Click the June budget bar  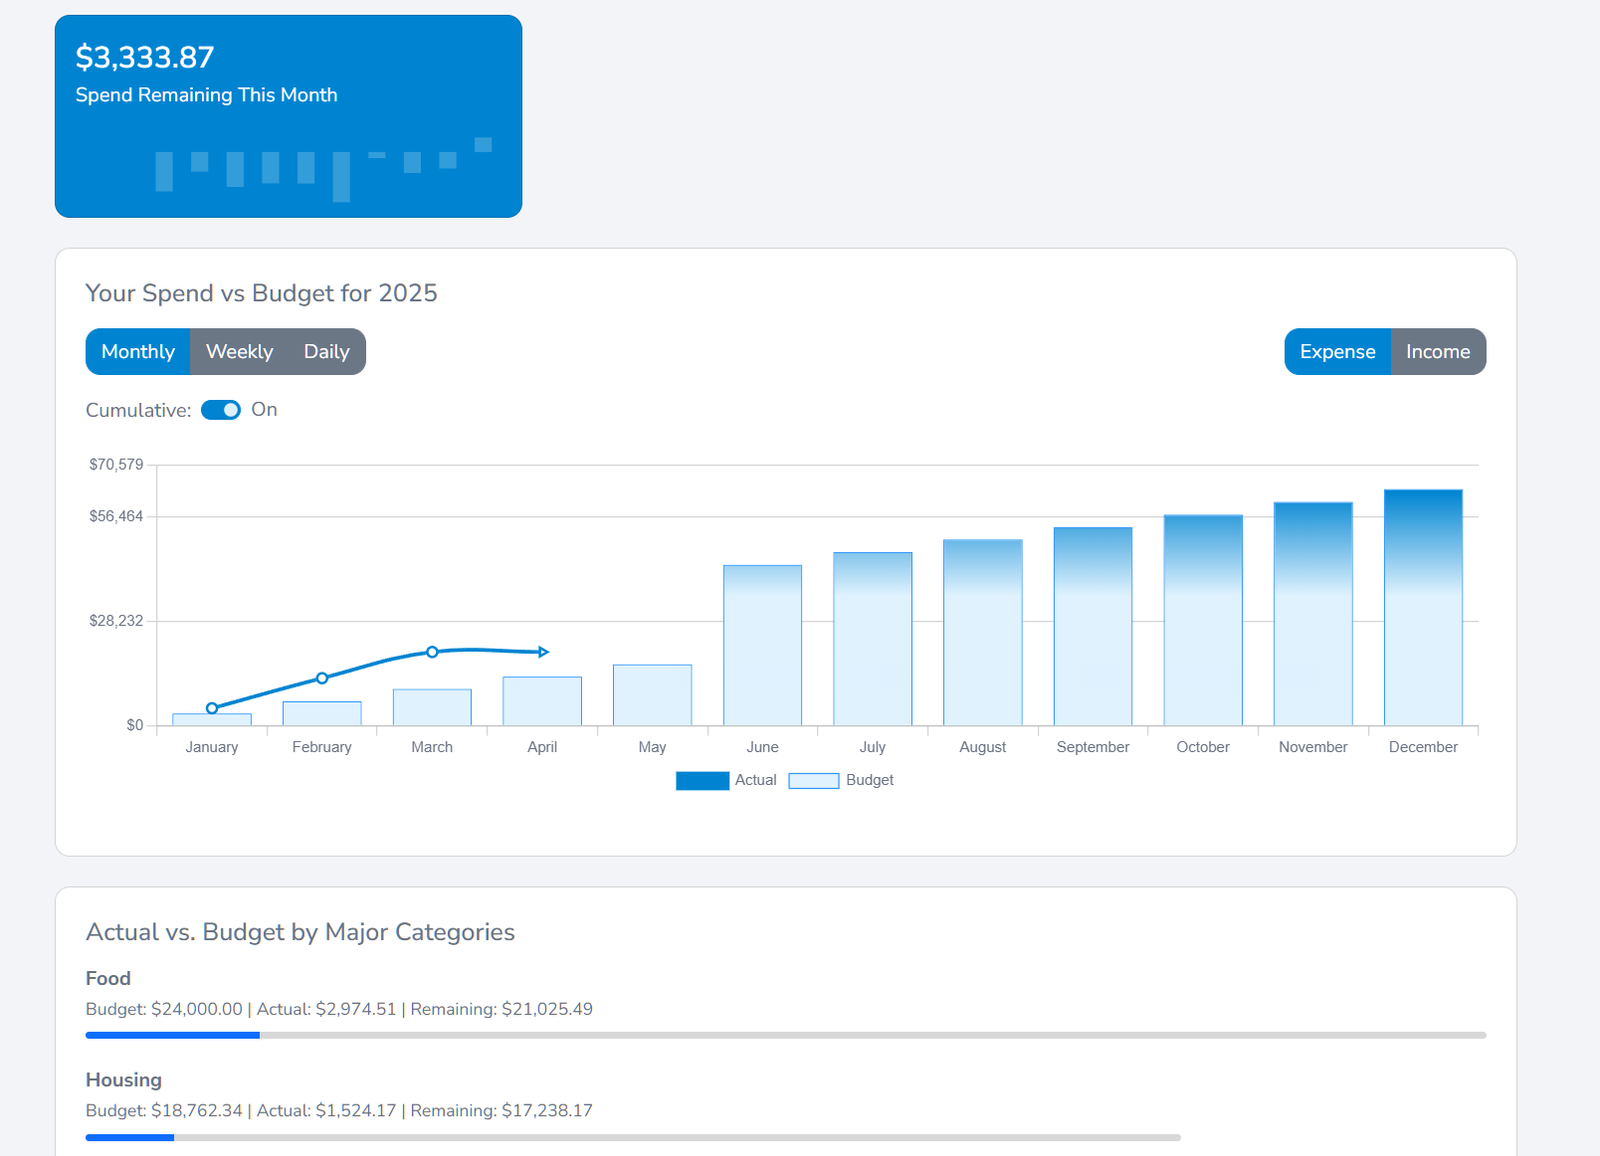pyautogui.click(x=763, y=645)
